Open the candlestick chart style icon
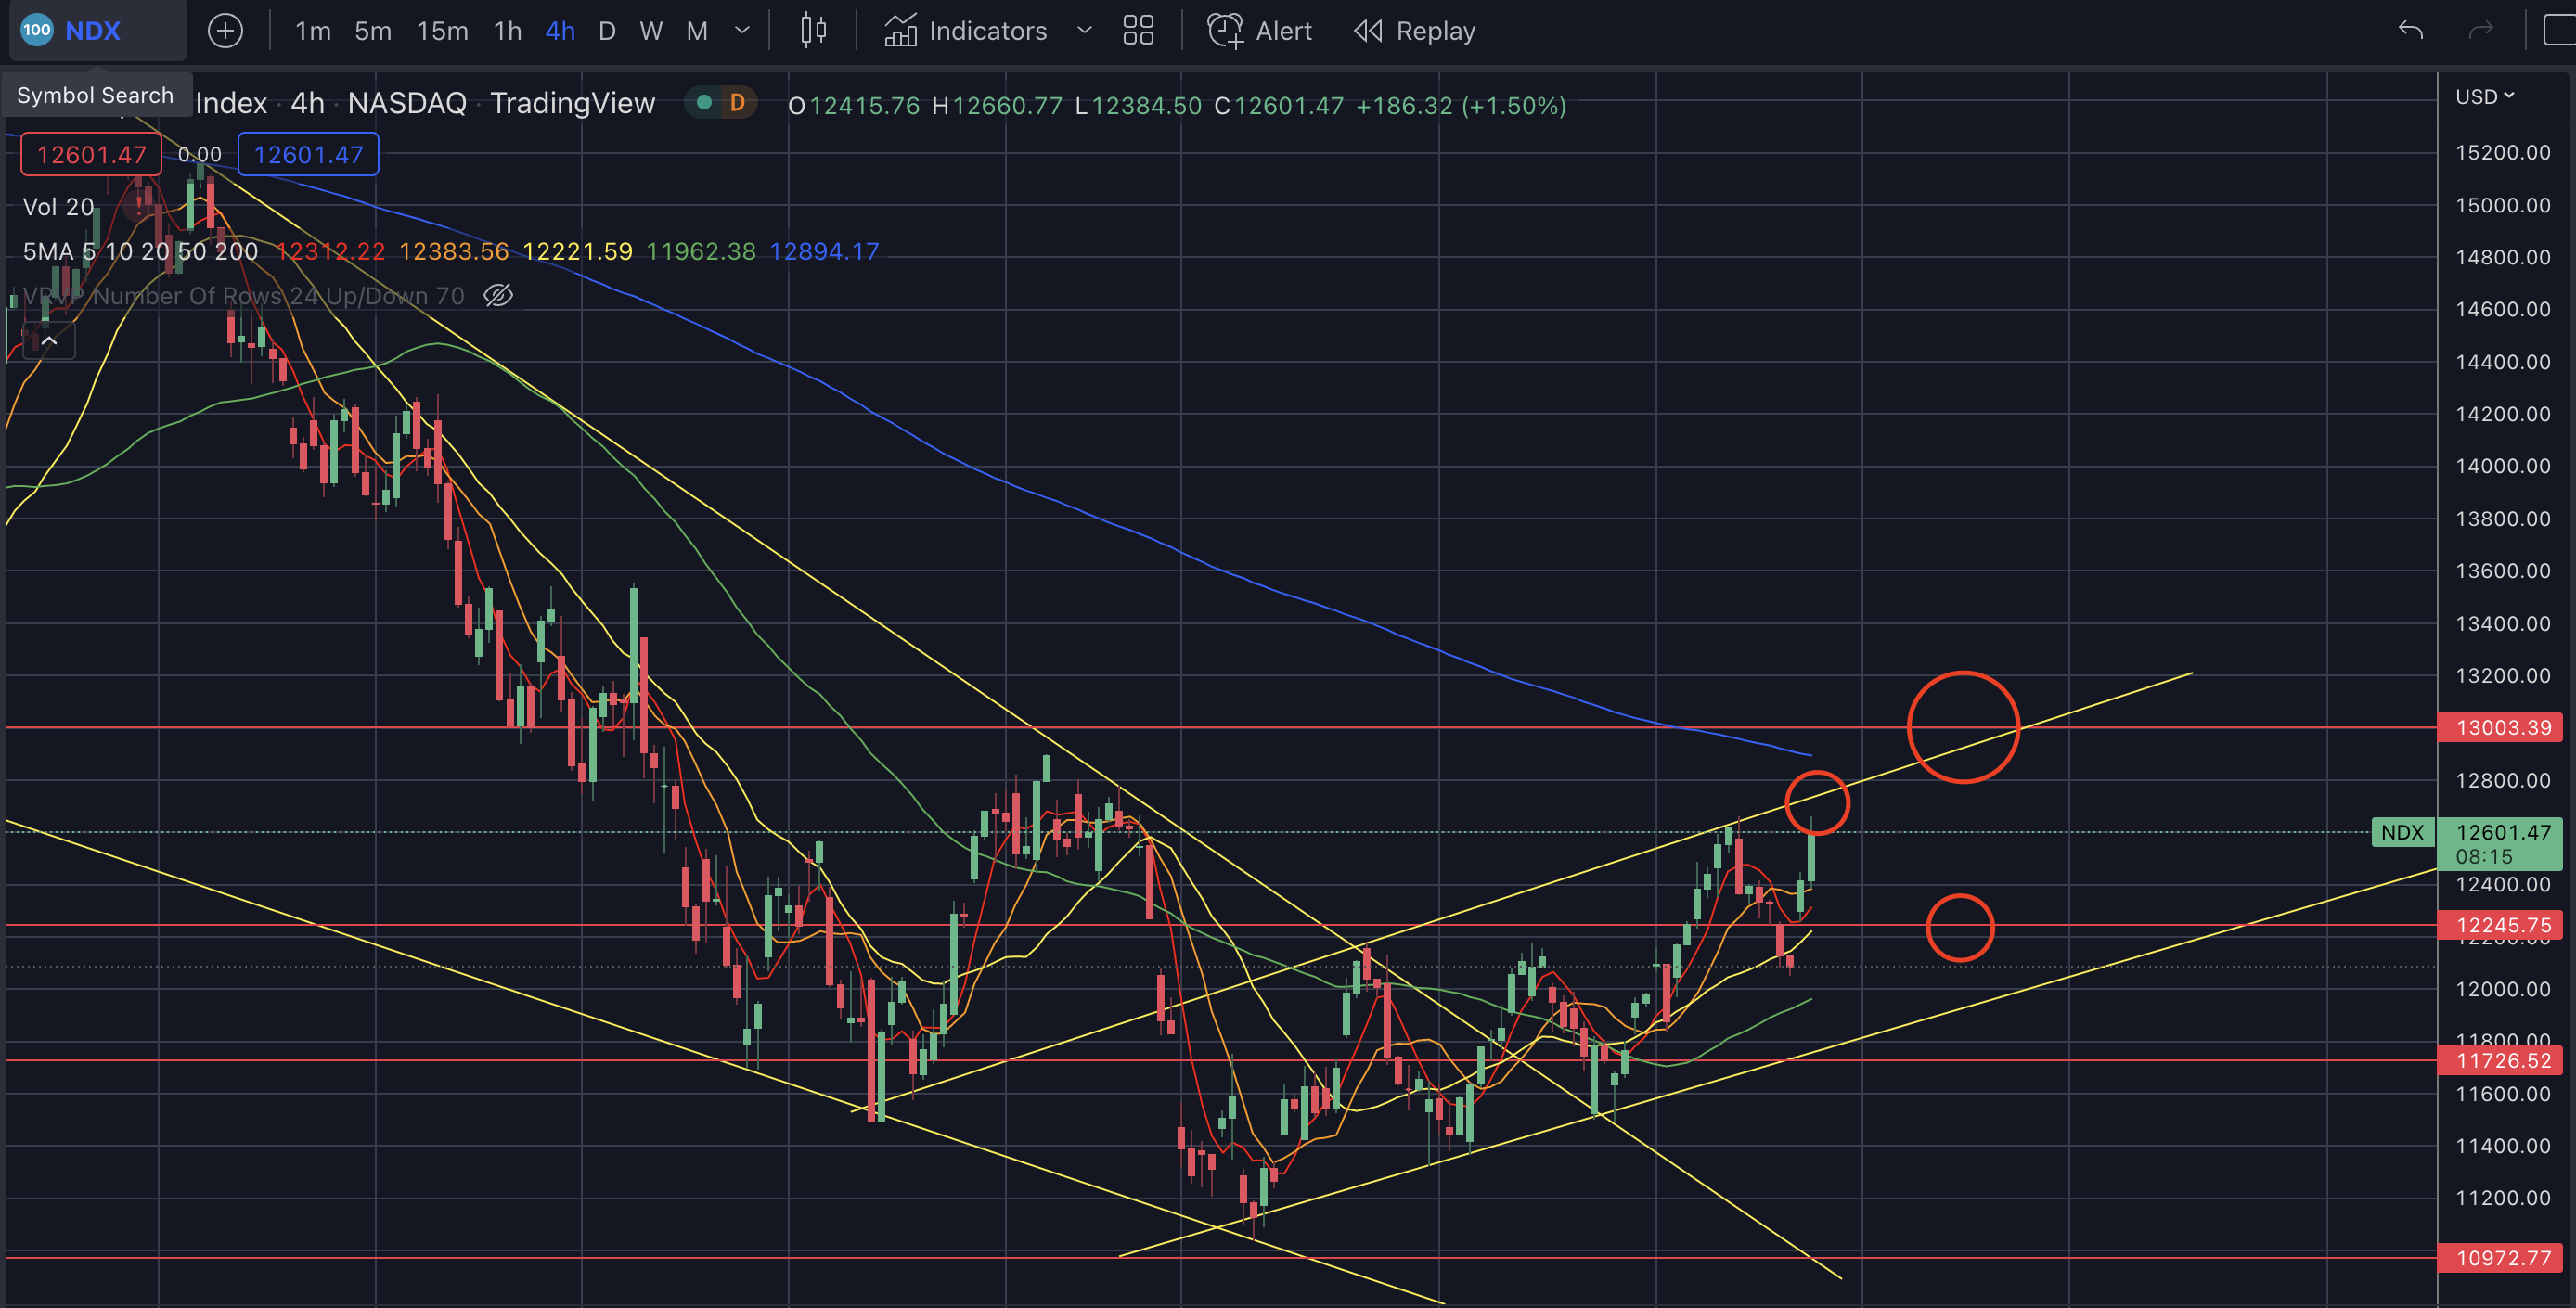 pyautogui.click(x=813, y=31)
